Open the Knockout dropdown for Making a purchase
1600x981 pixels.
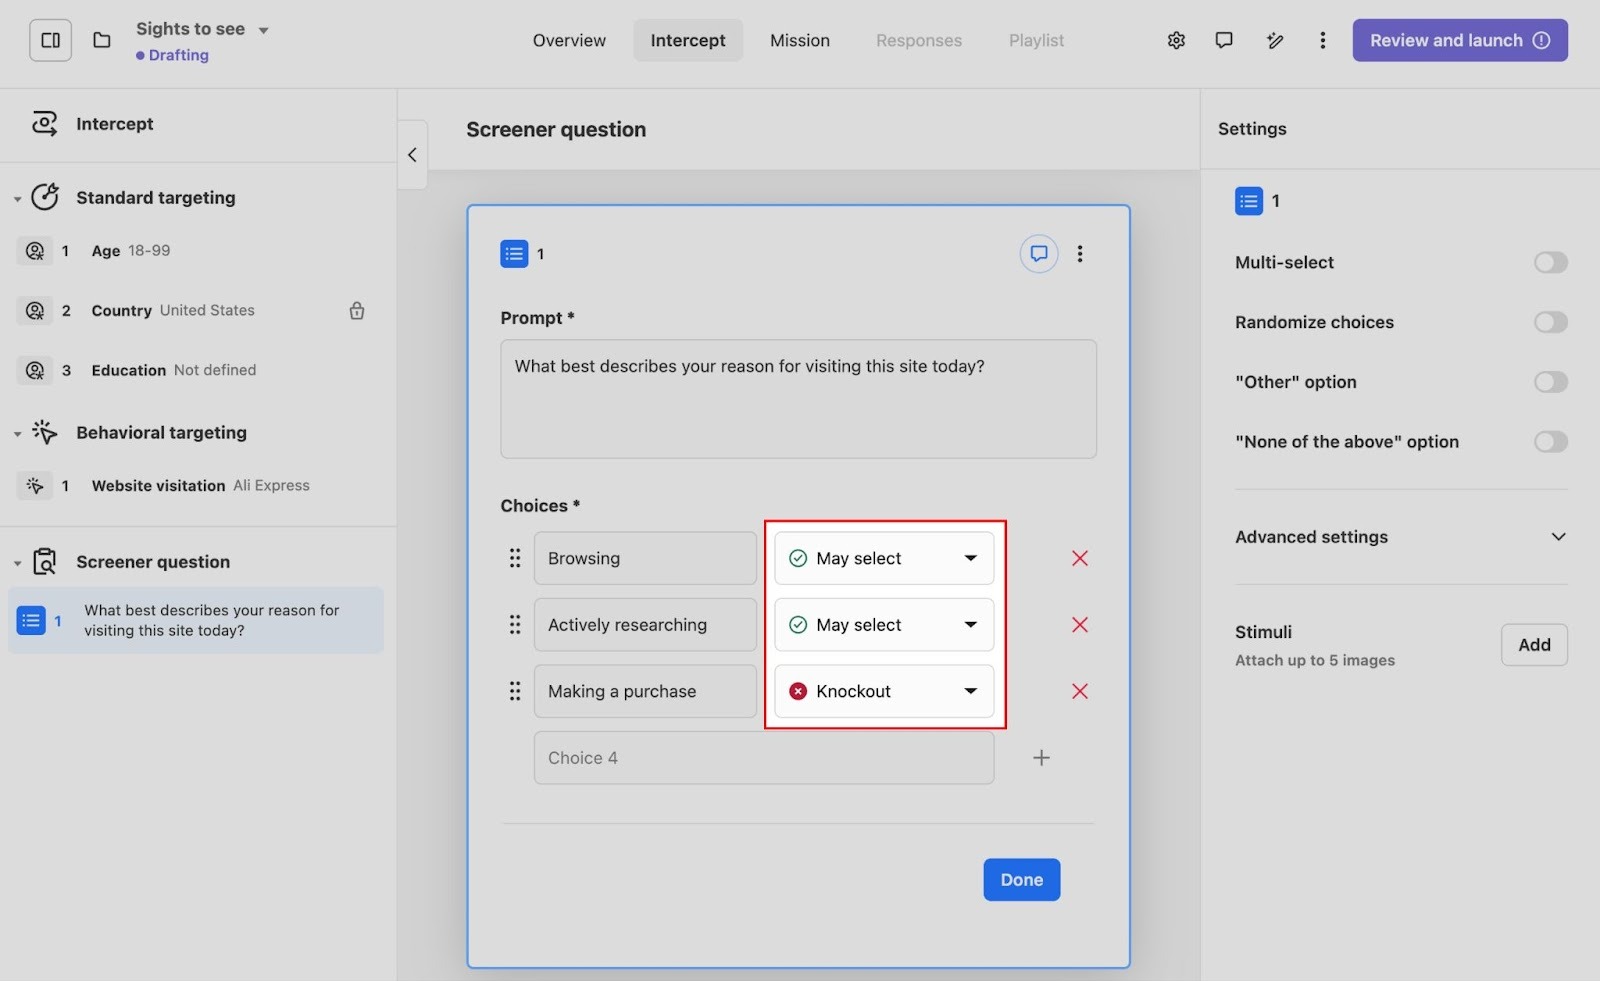point(884,691)
